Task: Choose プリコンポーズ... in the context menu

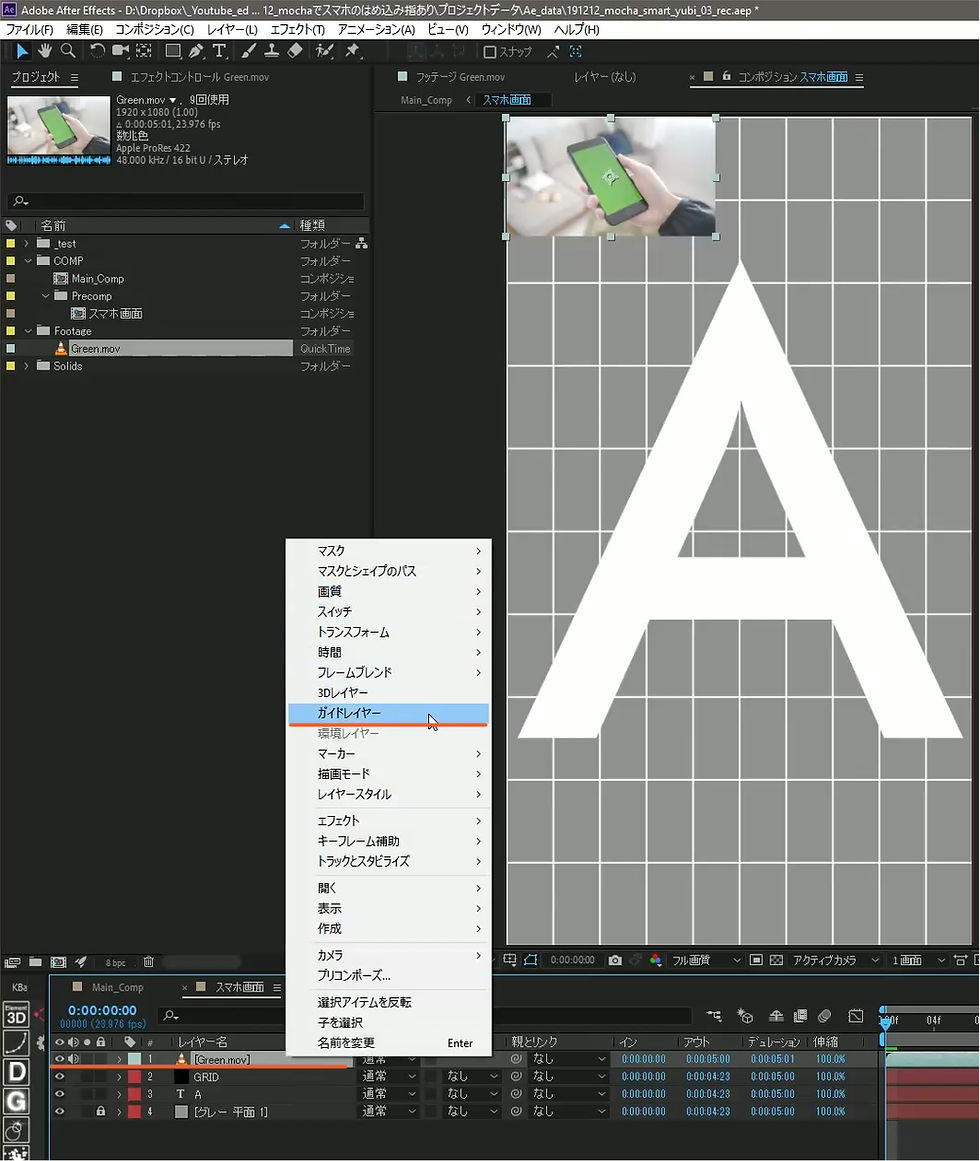Action: click(x=389, y=975)
